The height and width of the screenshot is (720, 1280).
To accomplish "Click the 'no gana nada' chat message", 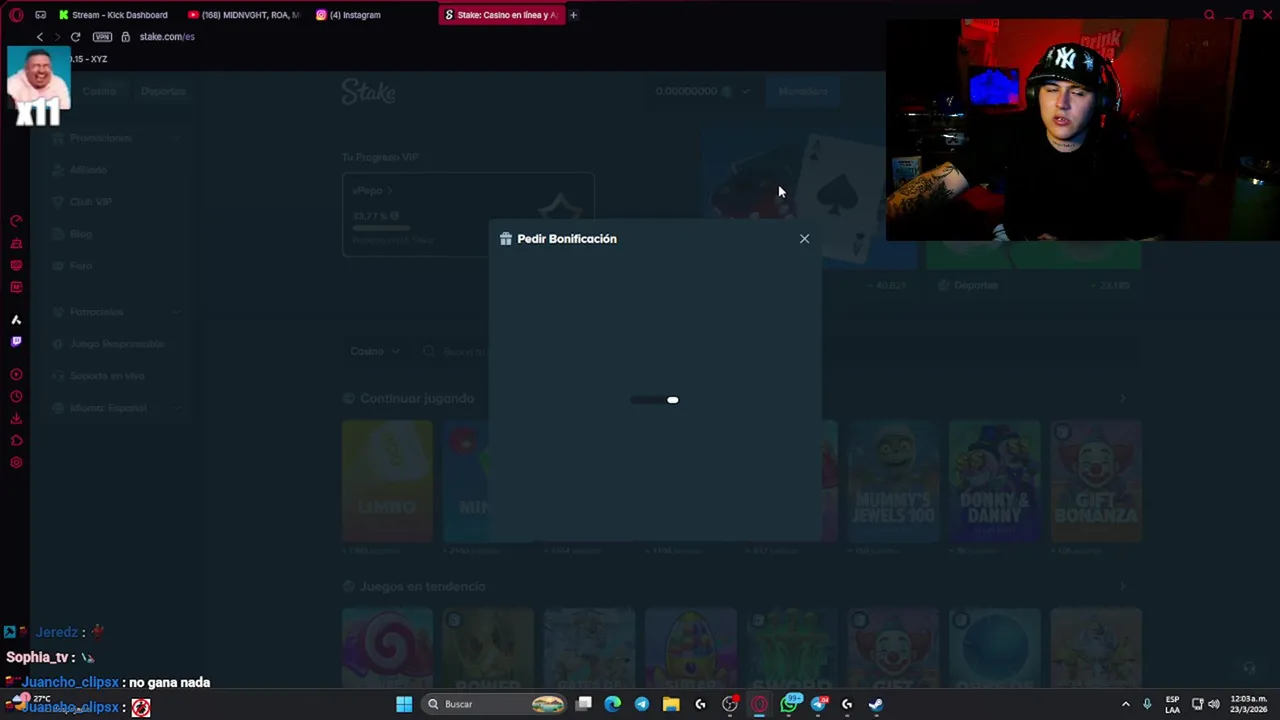I will [169, 682].
